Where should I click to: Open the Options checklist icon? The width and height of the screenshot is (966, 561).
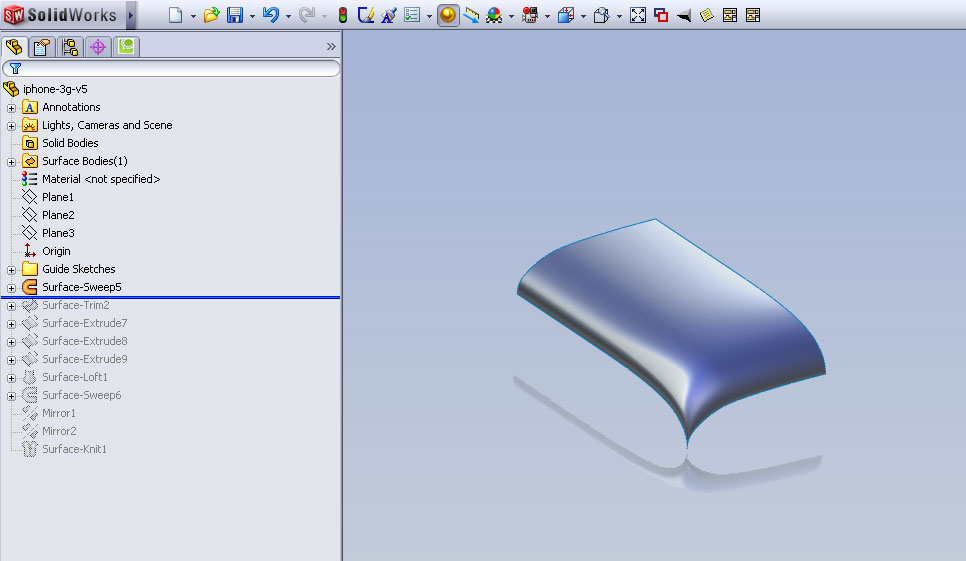coord(412,15)
